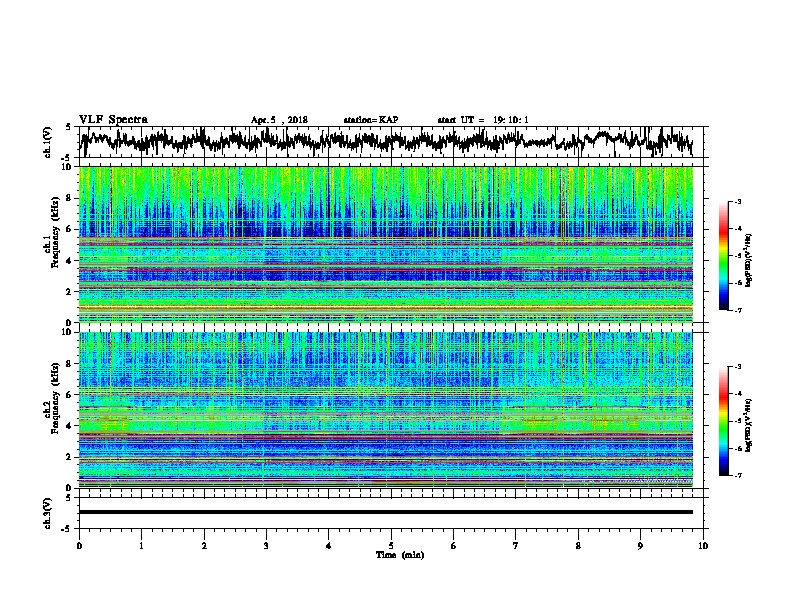Click the 'ch.3(V)' axis label
Viewport: 792px width, 612px height.
tap(48, 513)
